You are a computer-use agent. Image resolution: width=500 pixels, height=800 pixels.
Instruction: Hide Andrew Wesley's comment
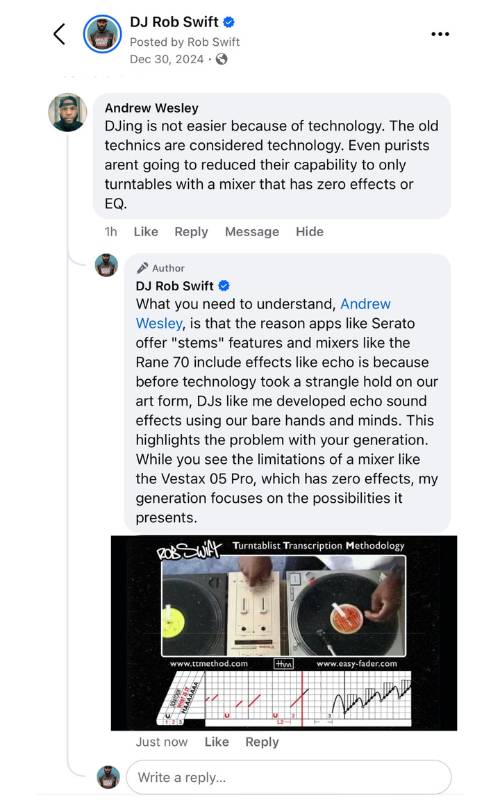tap(310, 232)
